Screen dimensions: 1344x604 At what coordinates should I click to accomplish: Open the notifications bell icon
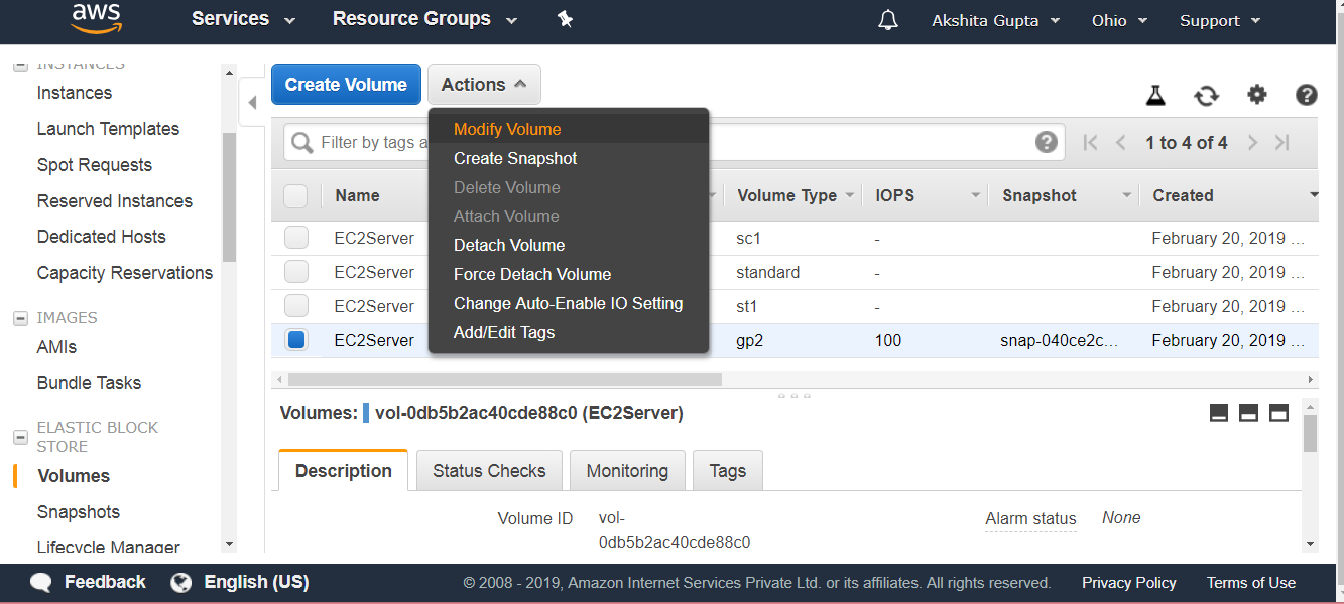coord(888,20)
